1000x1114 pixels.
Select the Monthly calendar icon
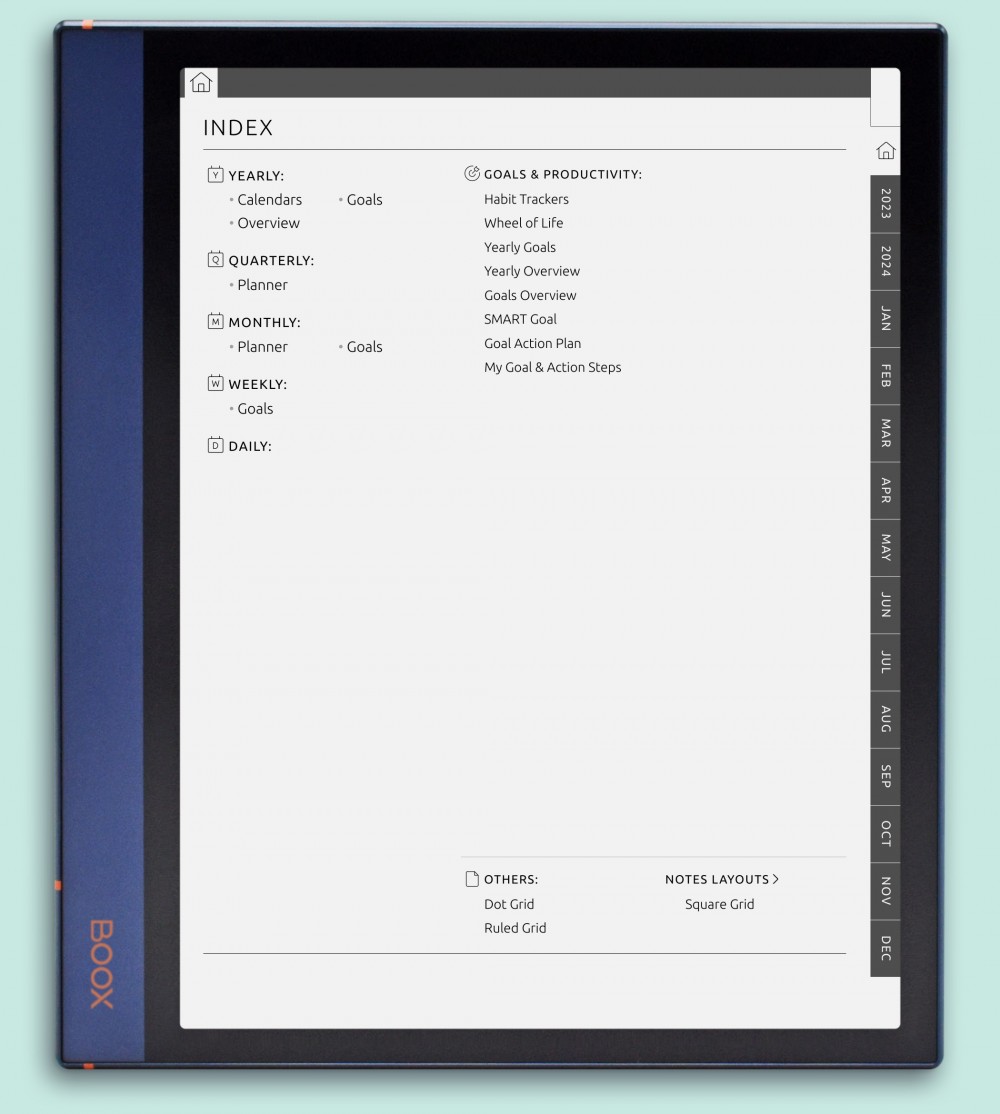pyautogui.click(x=215, y=322)
